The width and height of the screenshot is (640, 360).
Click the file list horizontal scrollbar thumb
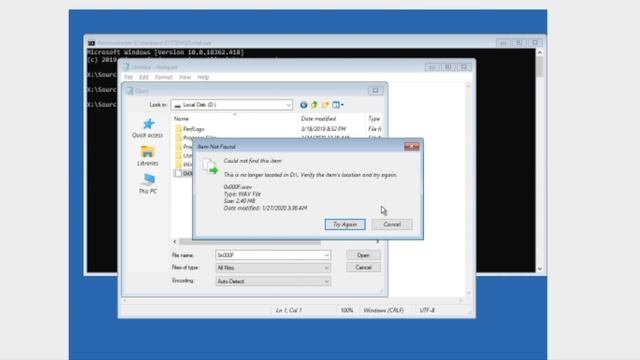250,242
